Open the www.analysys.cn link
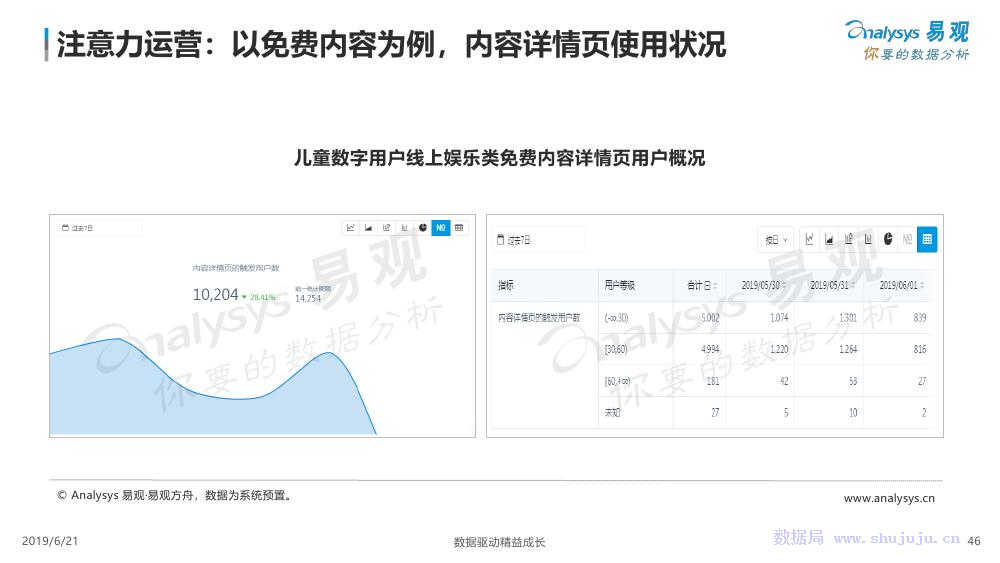Image resolution: width=1000 pixels, height=563 pixels. (889, 498)
